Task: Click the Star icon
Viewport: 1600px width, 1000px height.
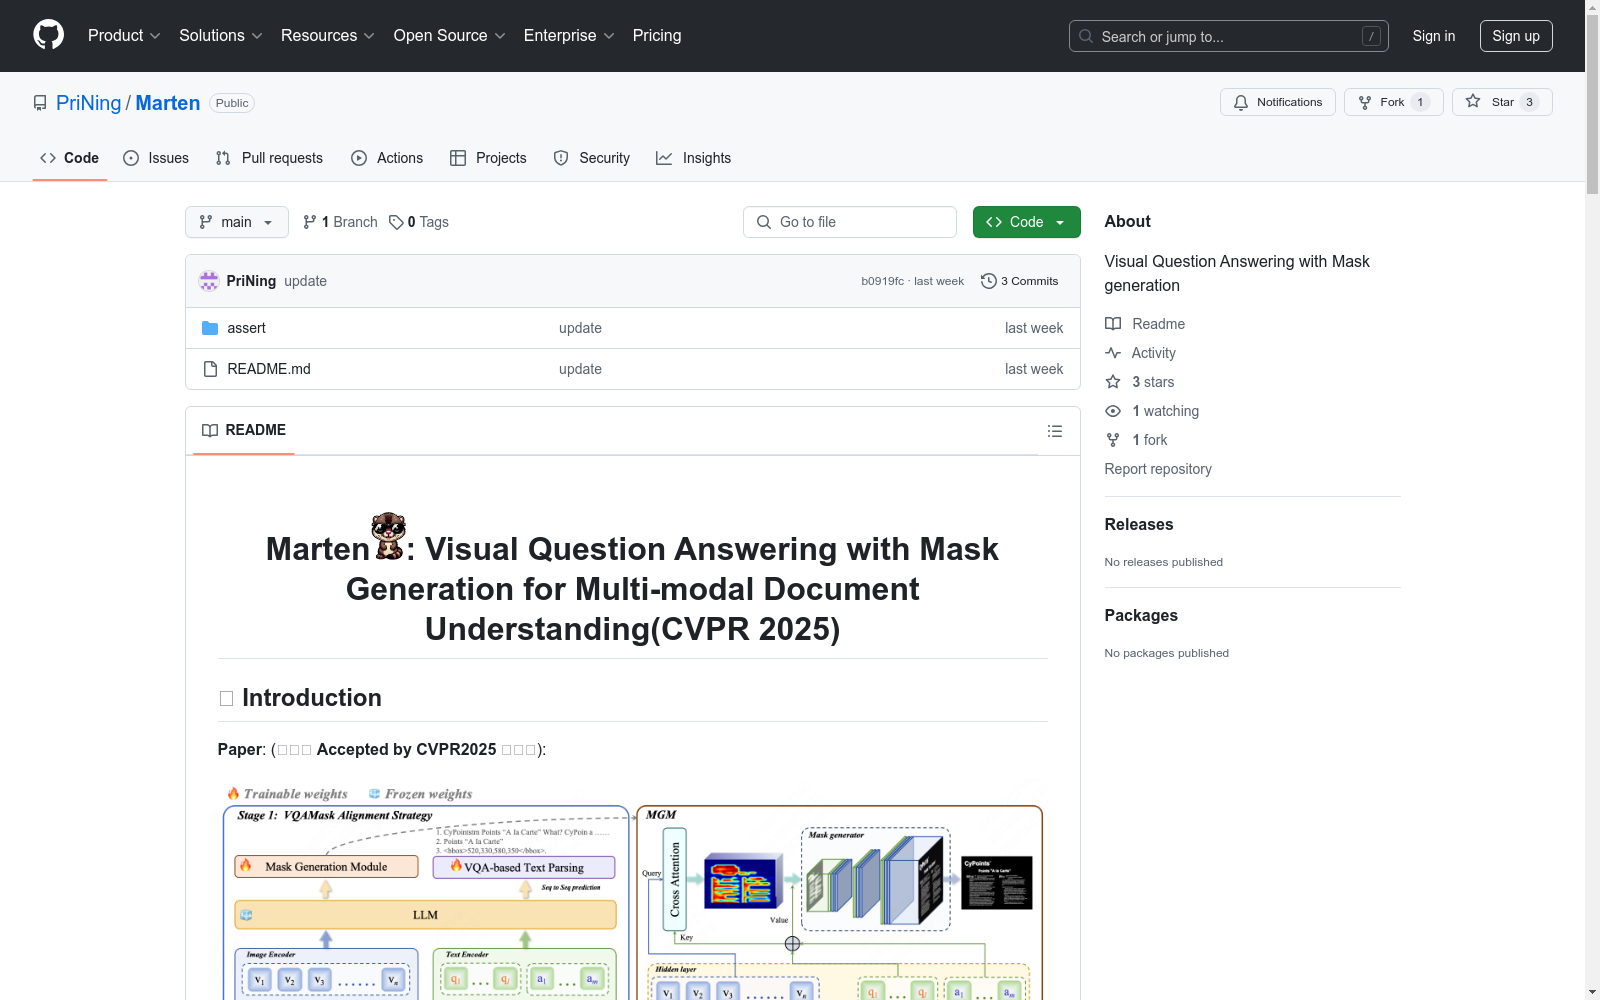Action: point(1473,101)
